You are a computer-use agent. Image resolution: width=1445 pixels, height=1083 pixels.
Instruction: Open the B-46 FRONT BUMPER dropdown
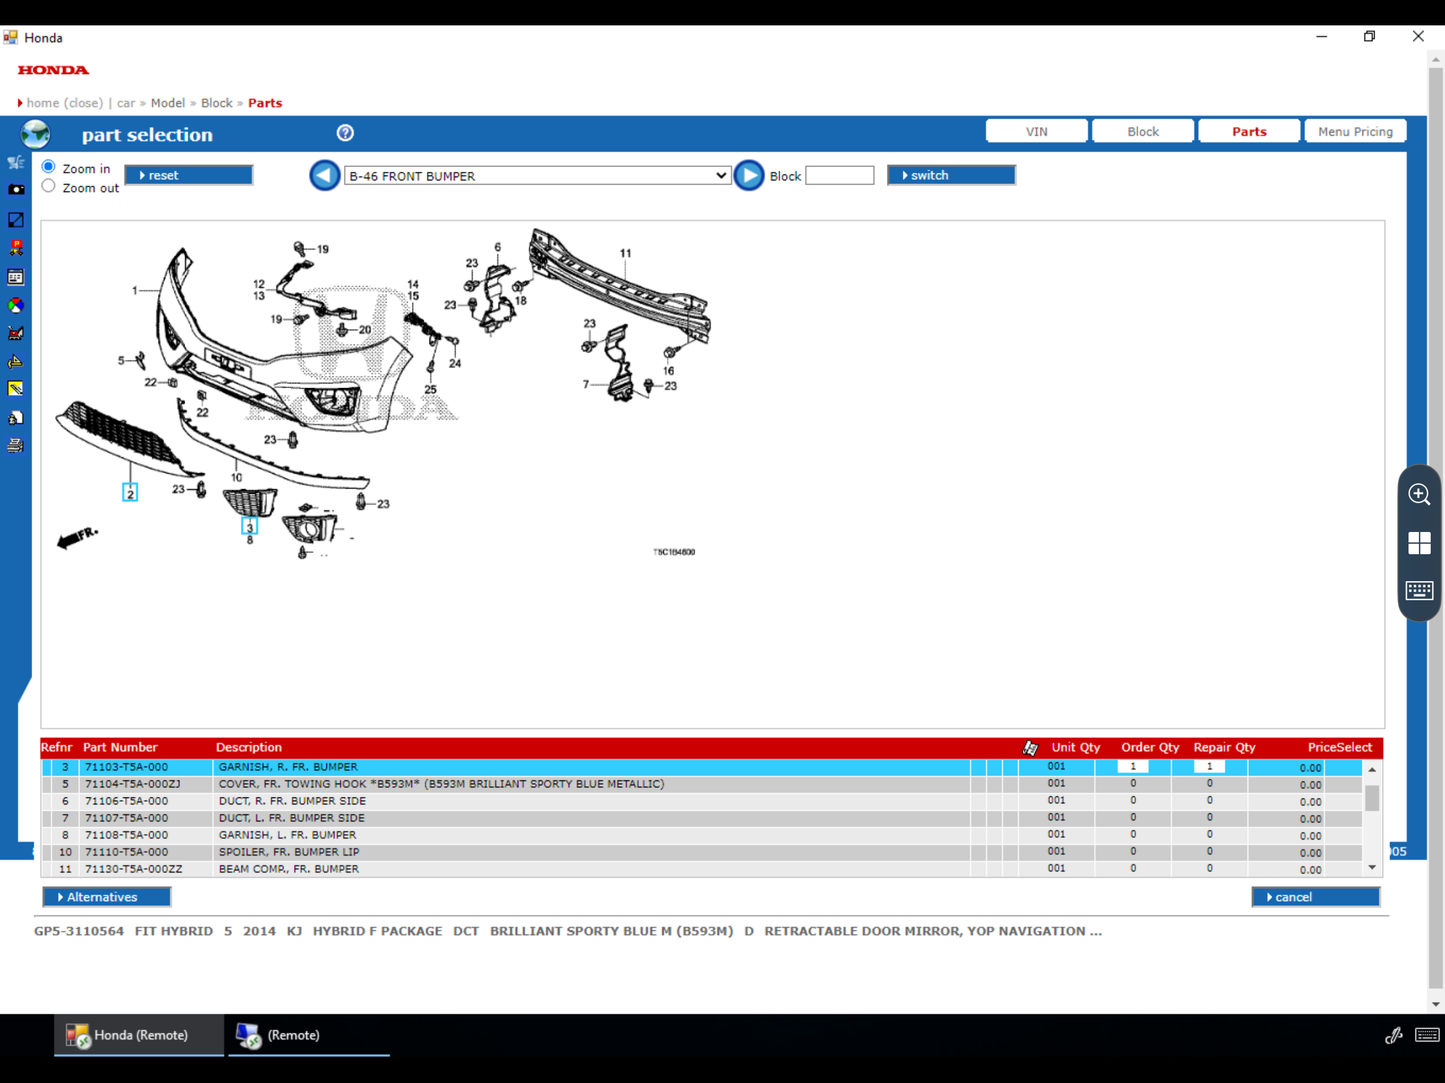coord(537,176)
